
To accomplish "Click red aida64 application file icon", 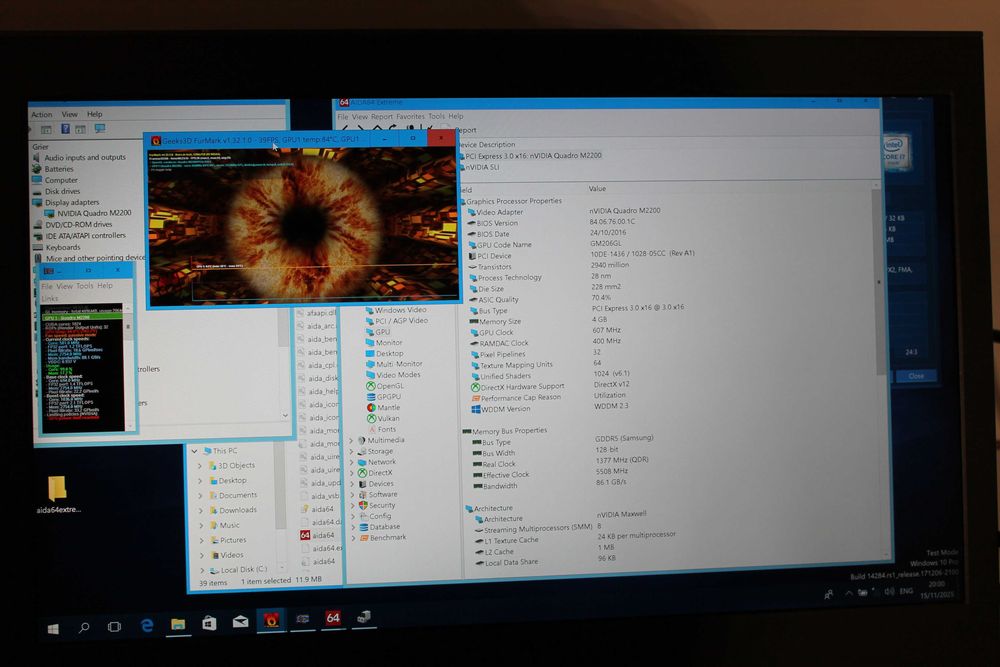I will (305, 535).
